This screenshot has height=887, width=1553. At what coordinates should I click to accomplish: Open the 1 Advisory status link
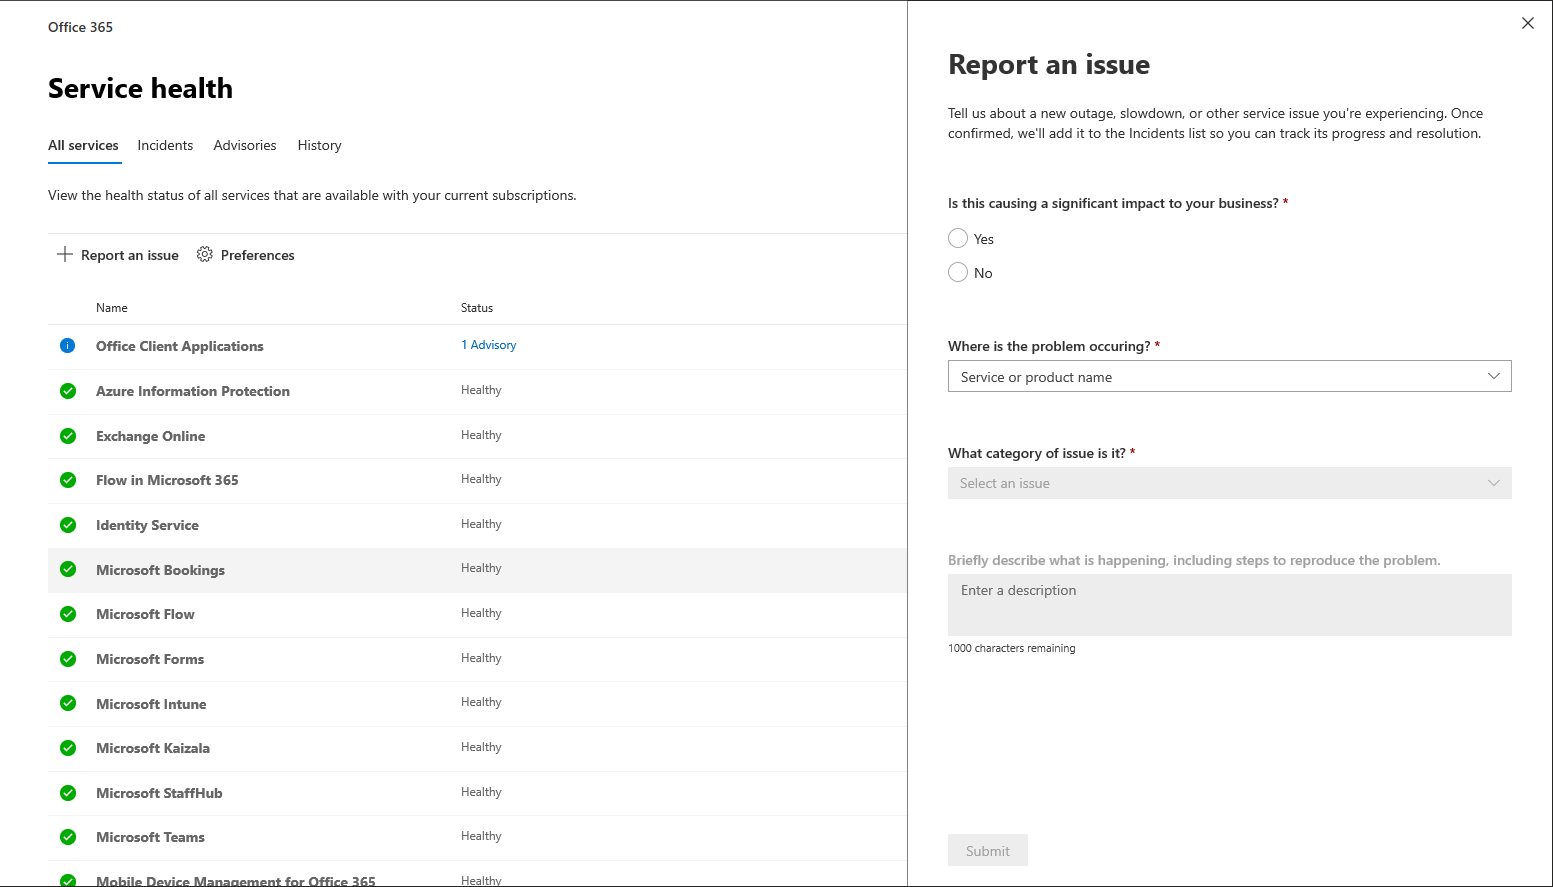click(489, 345)
